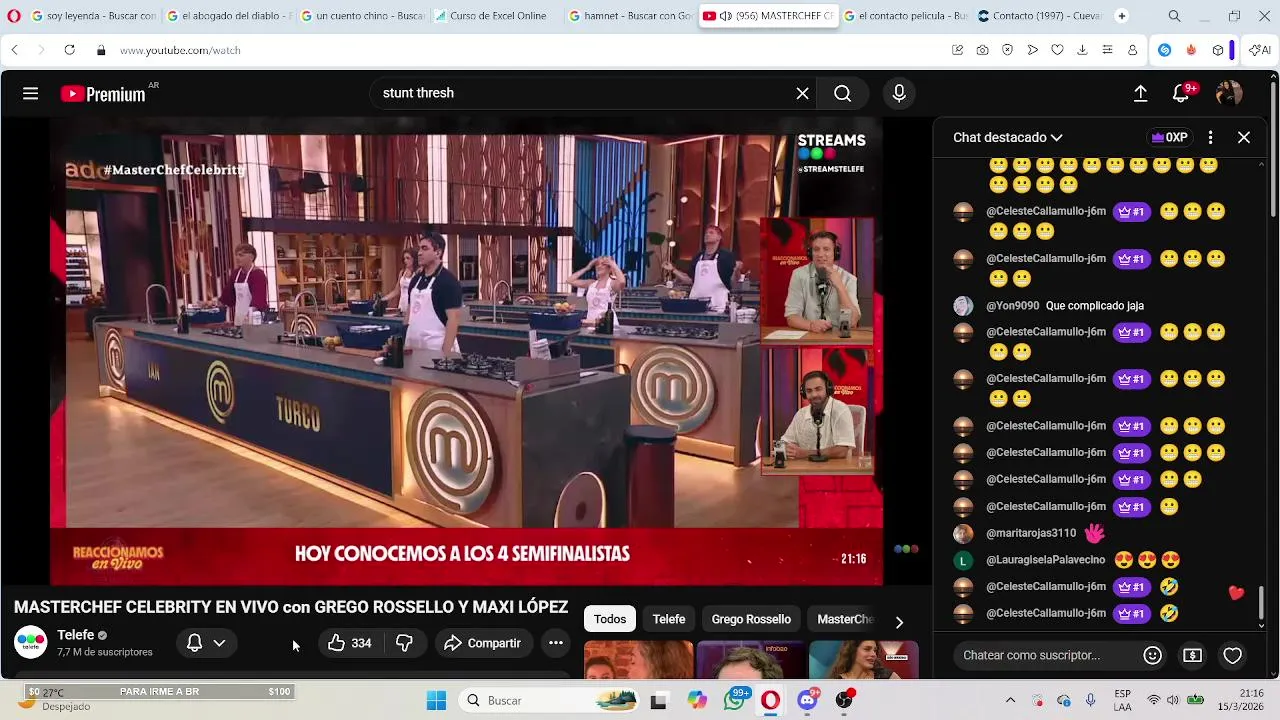Open username @Yon9090 in chat
This screenshot has height=720, width=1280.
(1012, 306)
